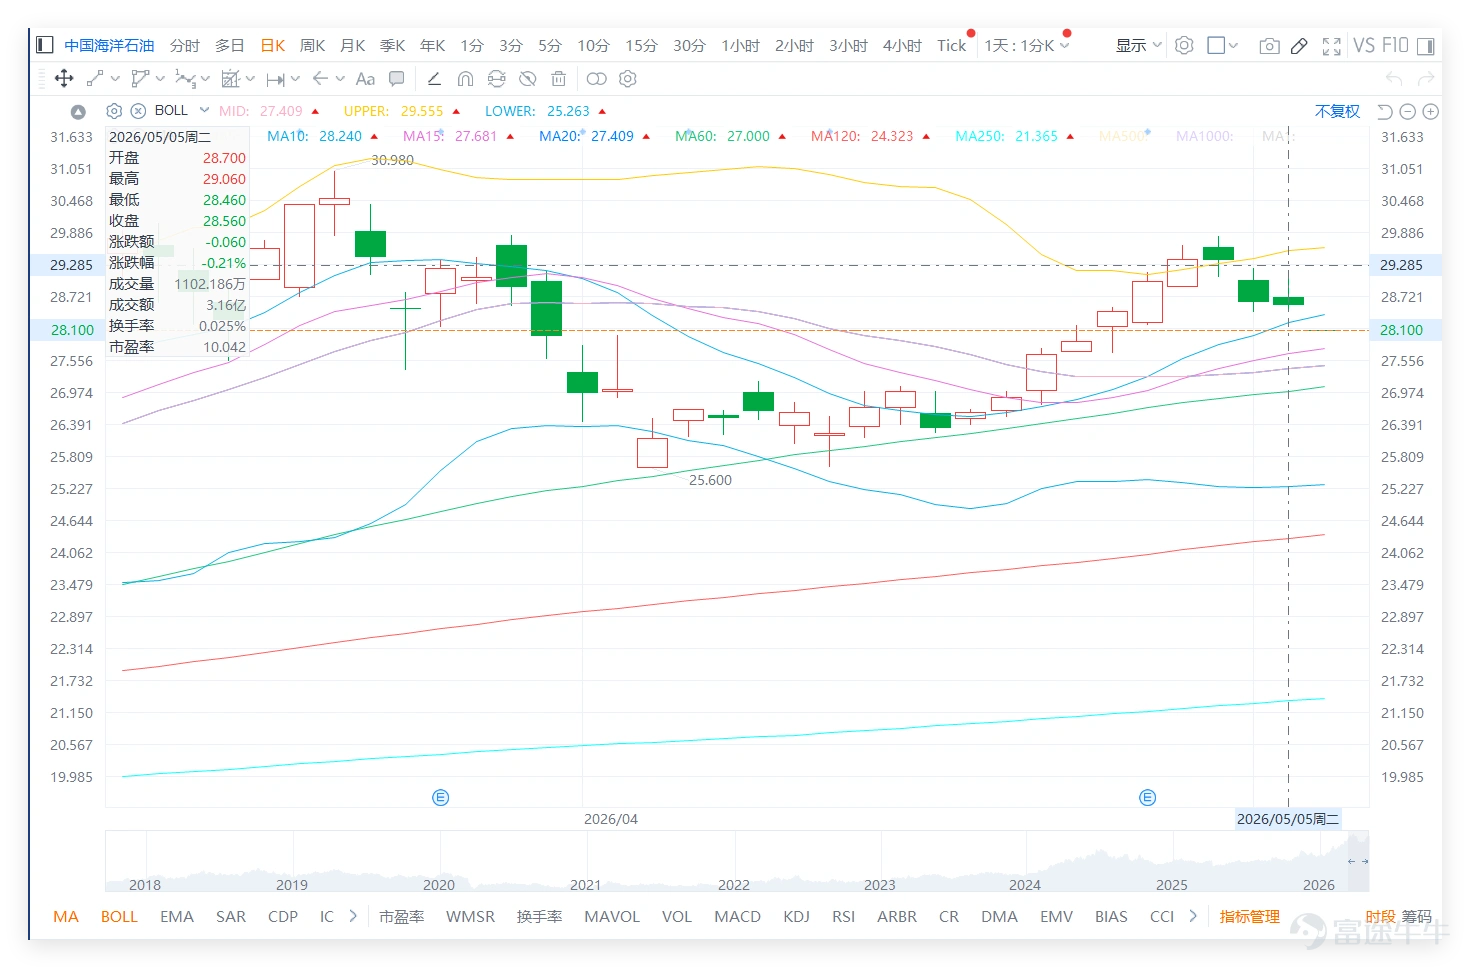Select the polygon shape drawing tool
The image size is (1470, 968).
point(140,79)
